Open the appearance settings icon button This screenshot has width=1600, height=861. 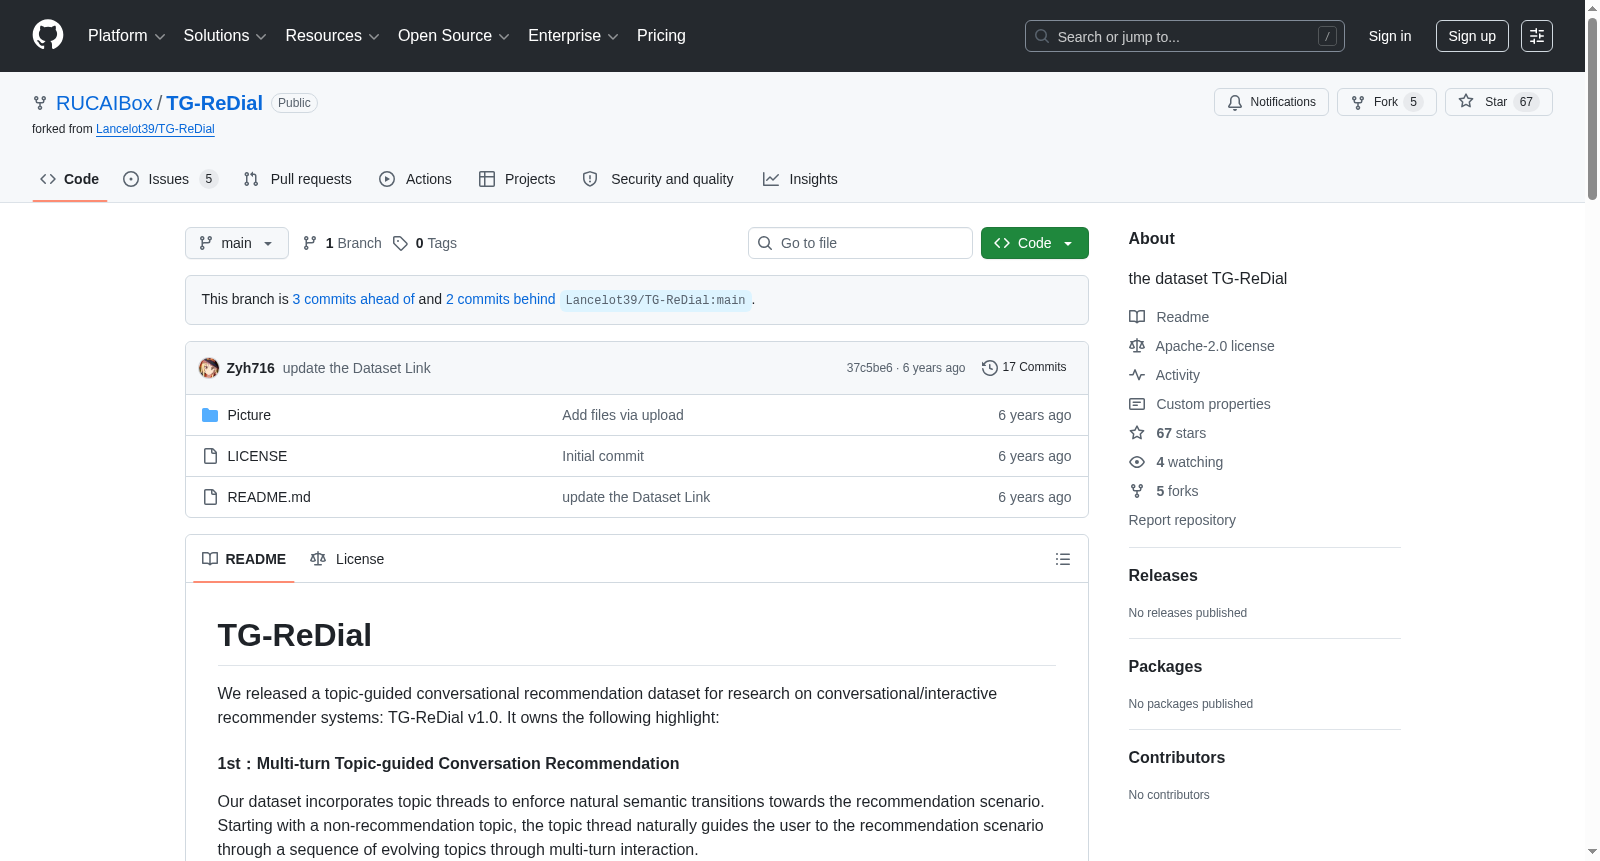pos(1537,36)
